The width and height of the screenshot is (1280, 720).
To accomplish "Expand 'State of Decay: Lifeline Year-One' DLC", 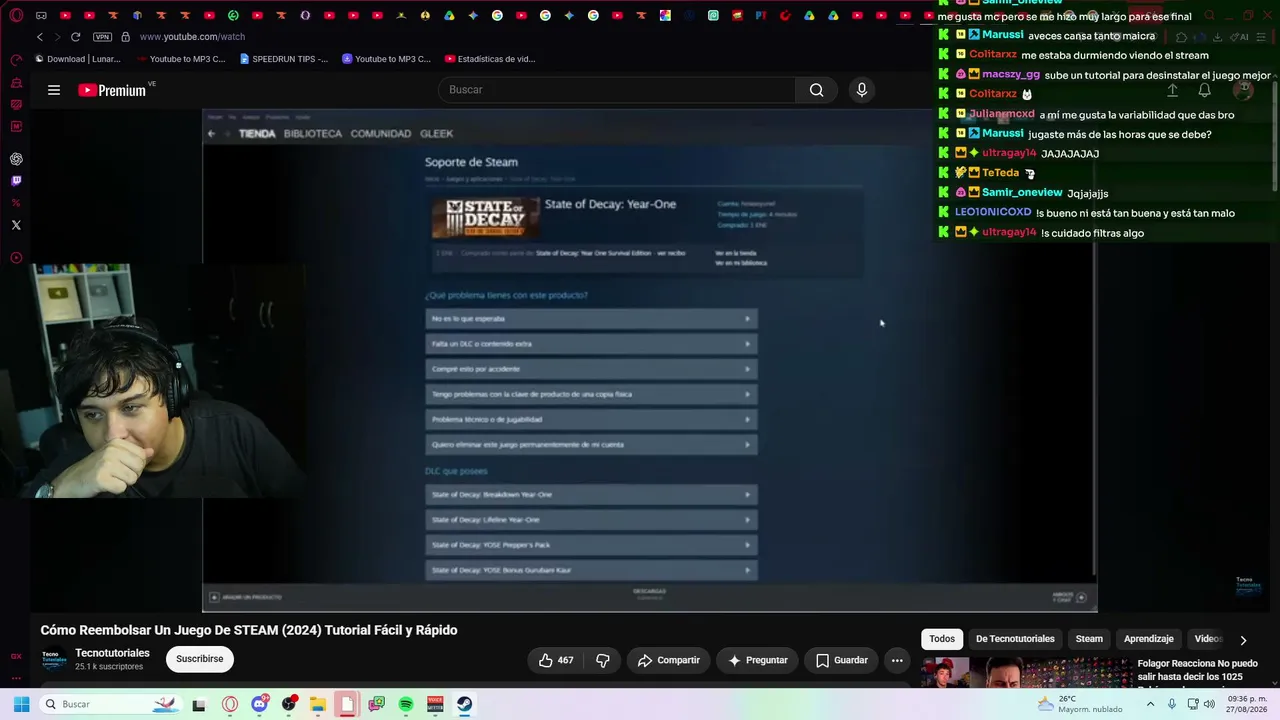I will pos(591,520).
